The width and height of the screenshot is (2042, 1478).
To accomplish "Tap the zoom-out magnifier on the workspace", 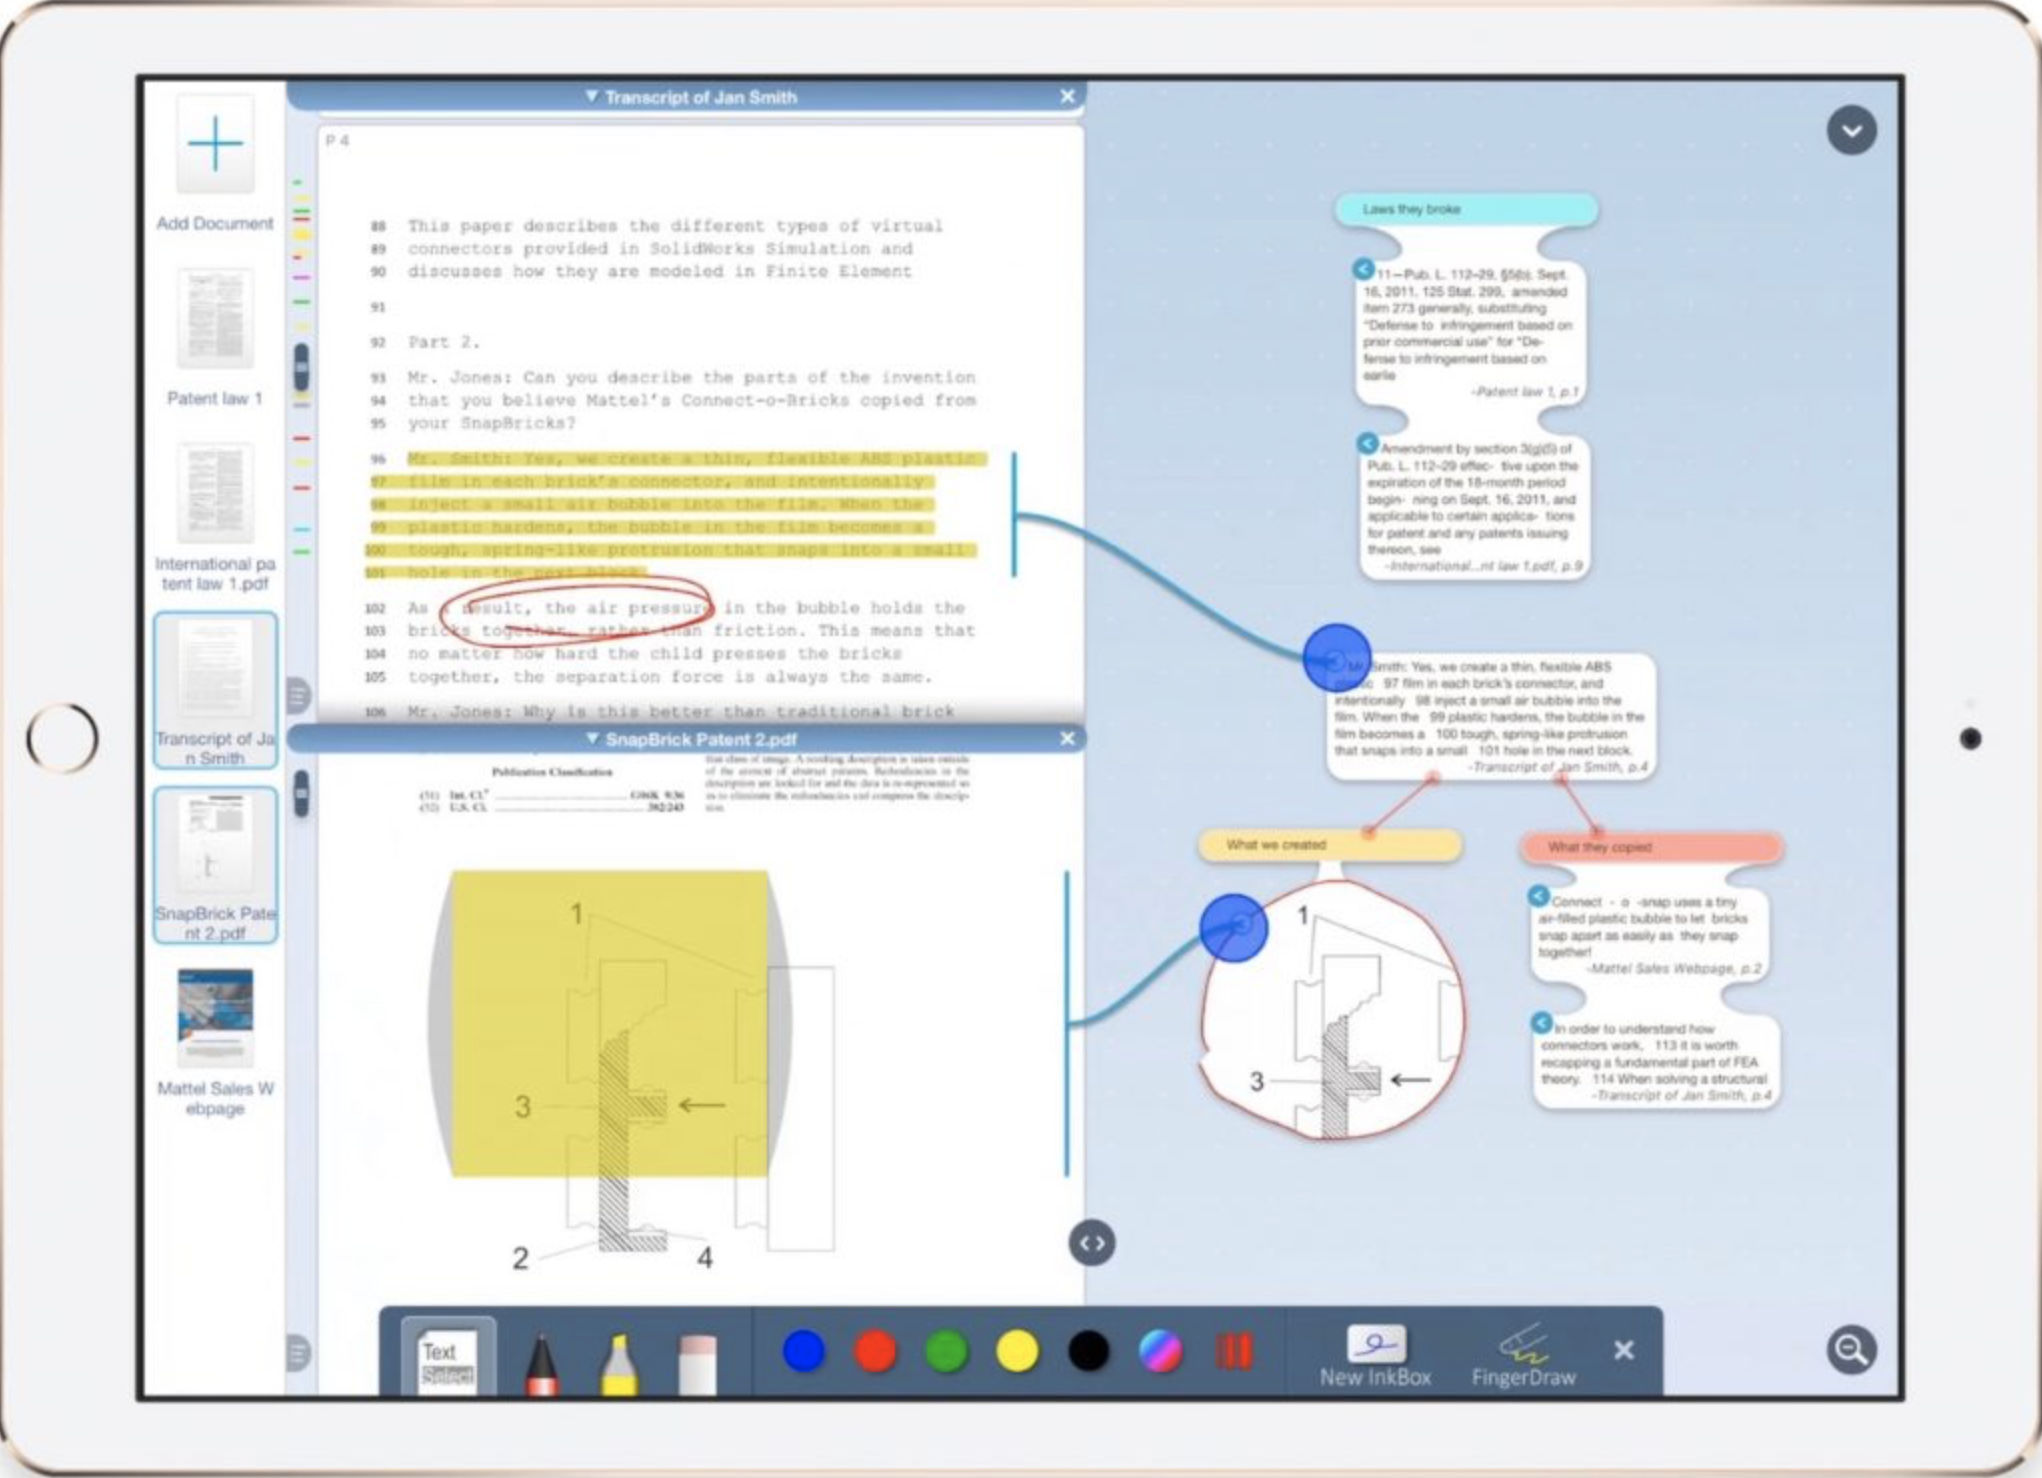I will tap(1851, 1350).
